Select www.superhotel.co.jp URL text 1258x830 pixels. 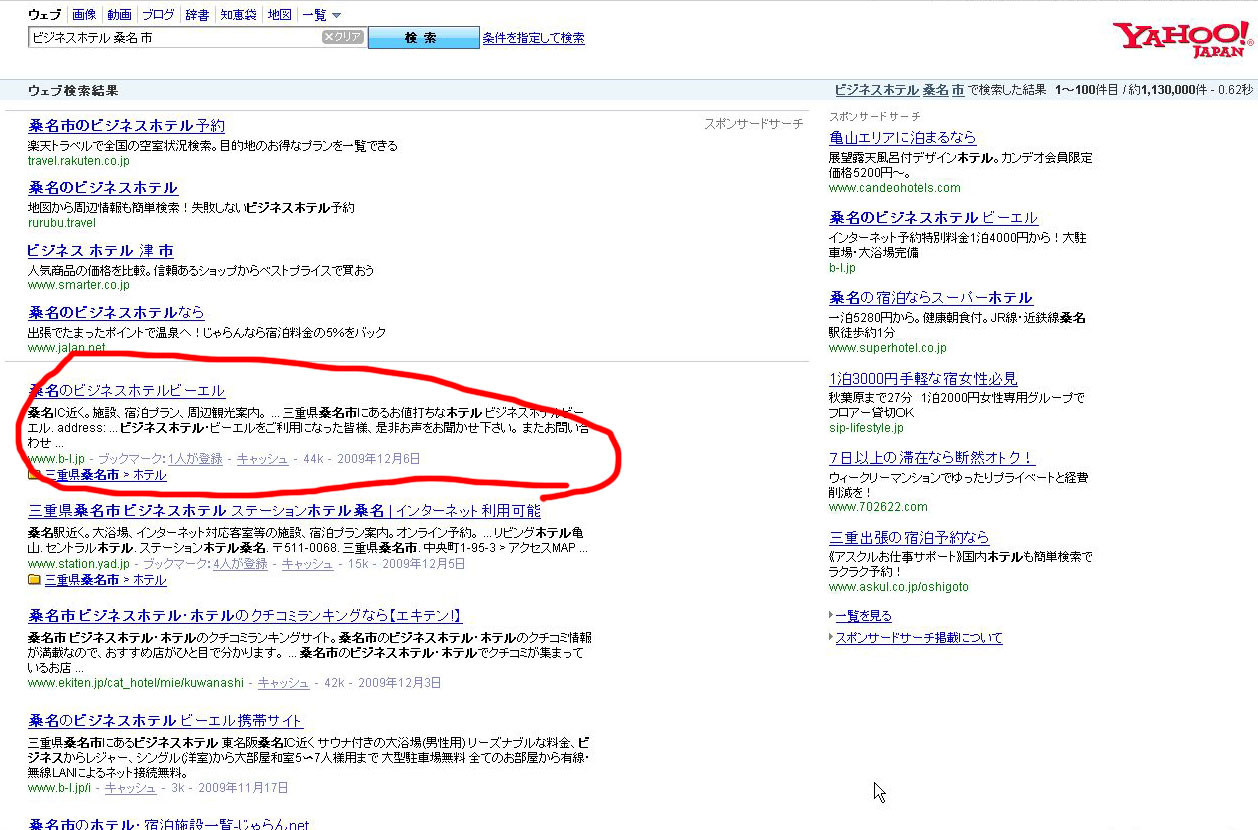pyautogui.click(x=887, y=348)
